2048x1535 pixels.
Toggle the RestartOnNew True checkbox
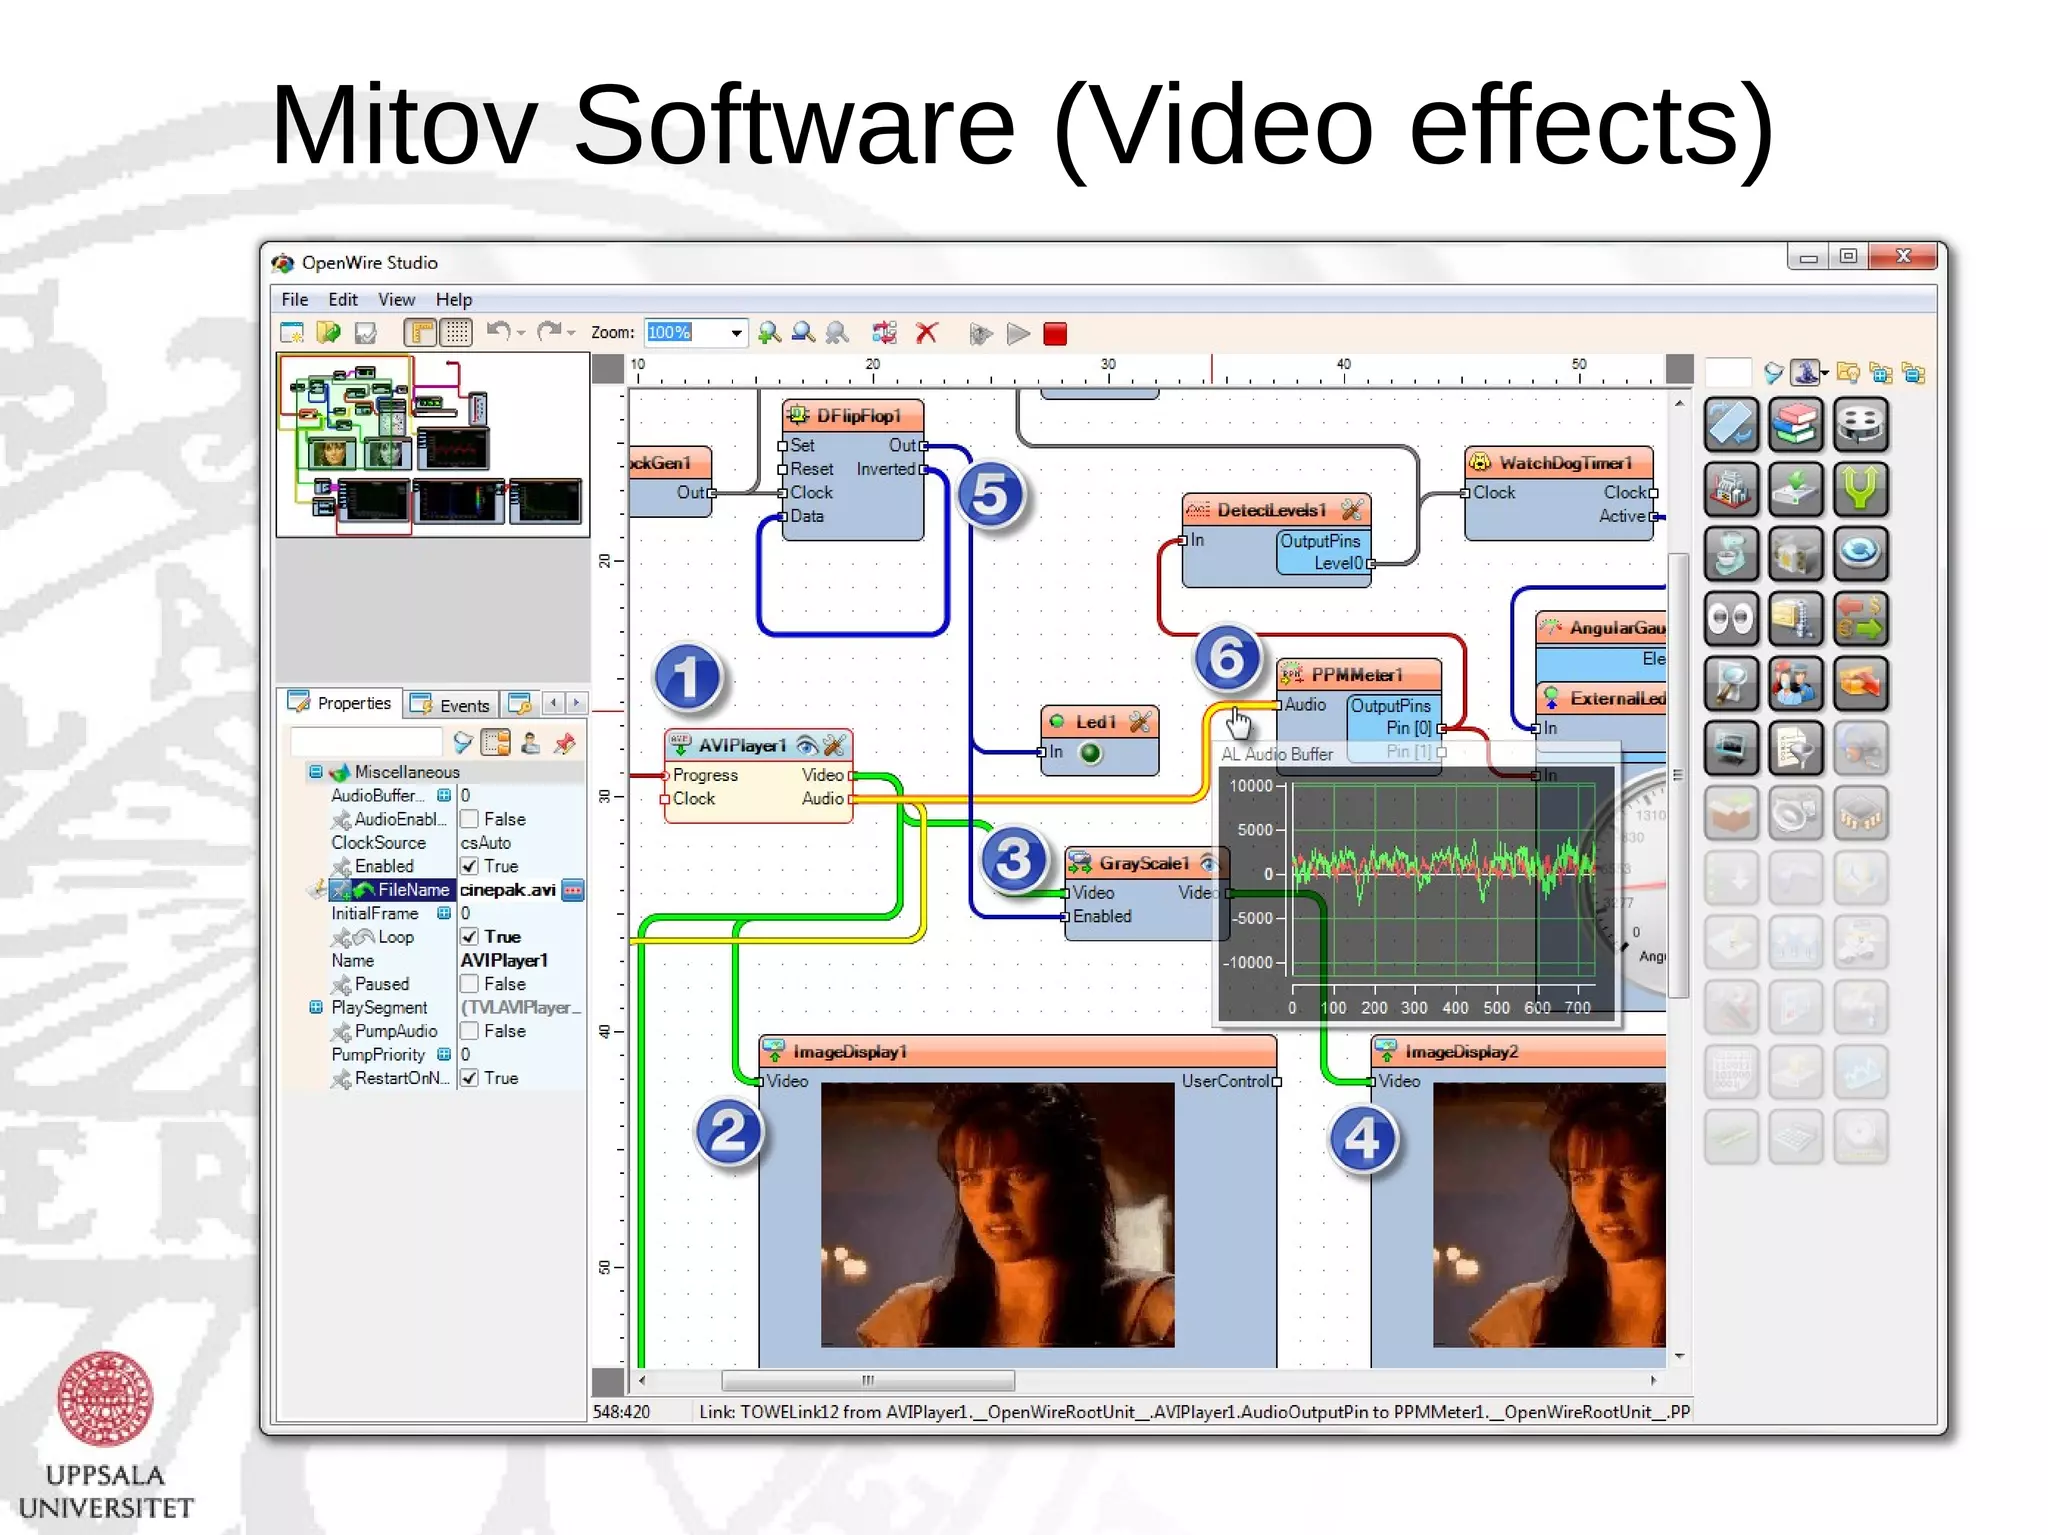[469, 1078]
